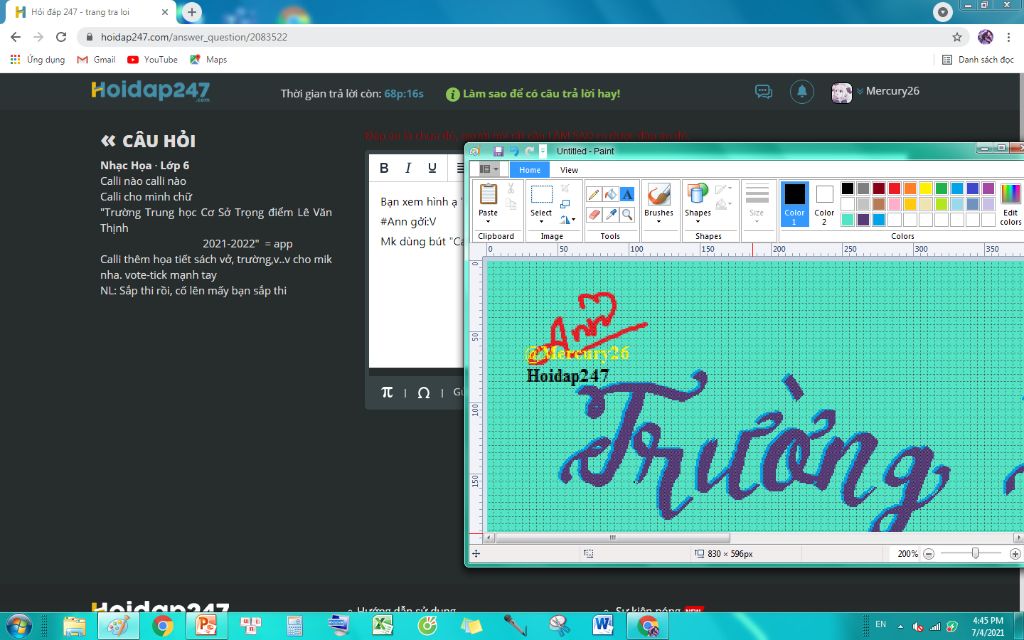Image resolution: width=1024 pixels, height=640 pixels.
Task: Open Hoidap247 notification bell
Action: pyautogui.click(x=802, y=91)
